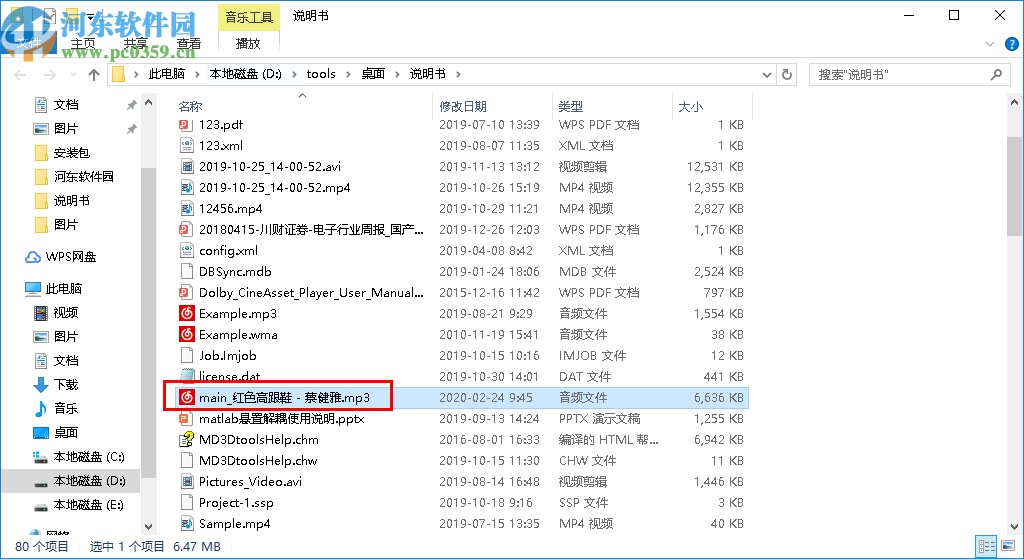Image resolution: width=1024 pixels, height=559 pixels.
Task: Open WPS网盘 cloud in sidebar
Action: click(x=61, y=257)
